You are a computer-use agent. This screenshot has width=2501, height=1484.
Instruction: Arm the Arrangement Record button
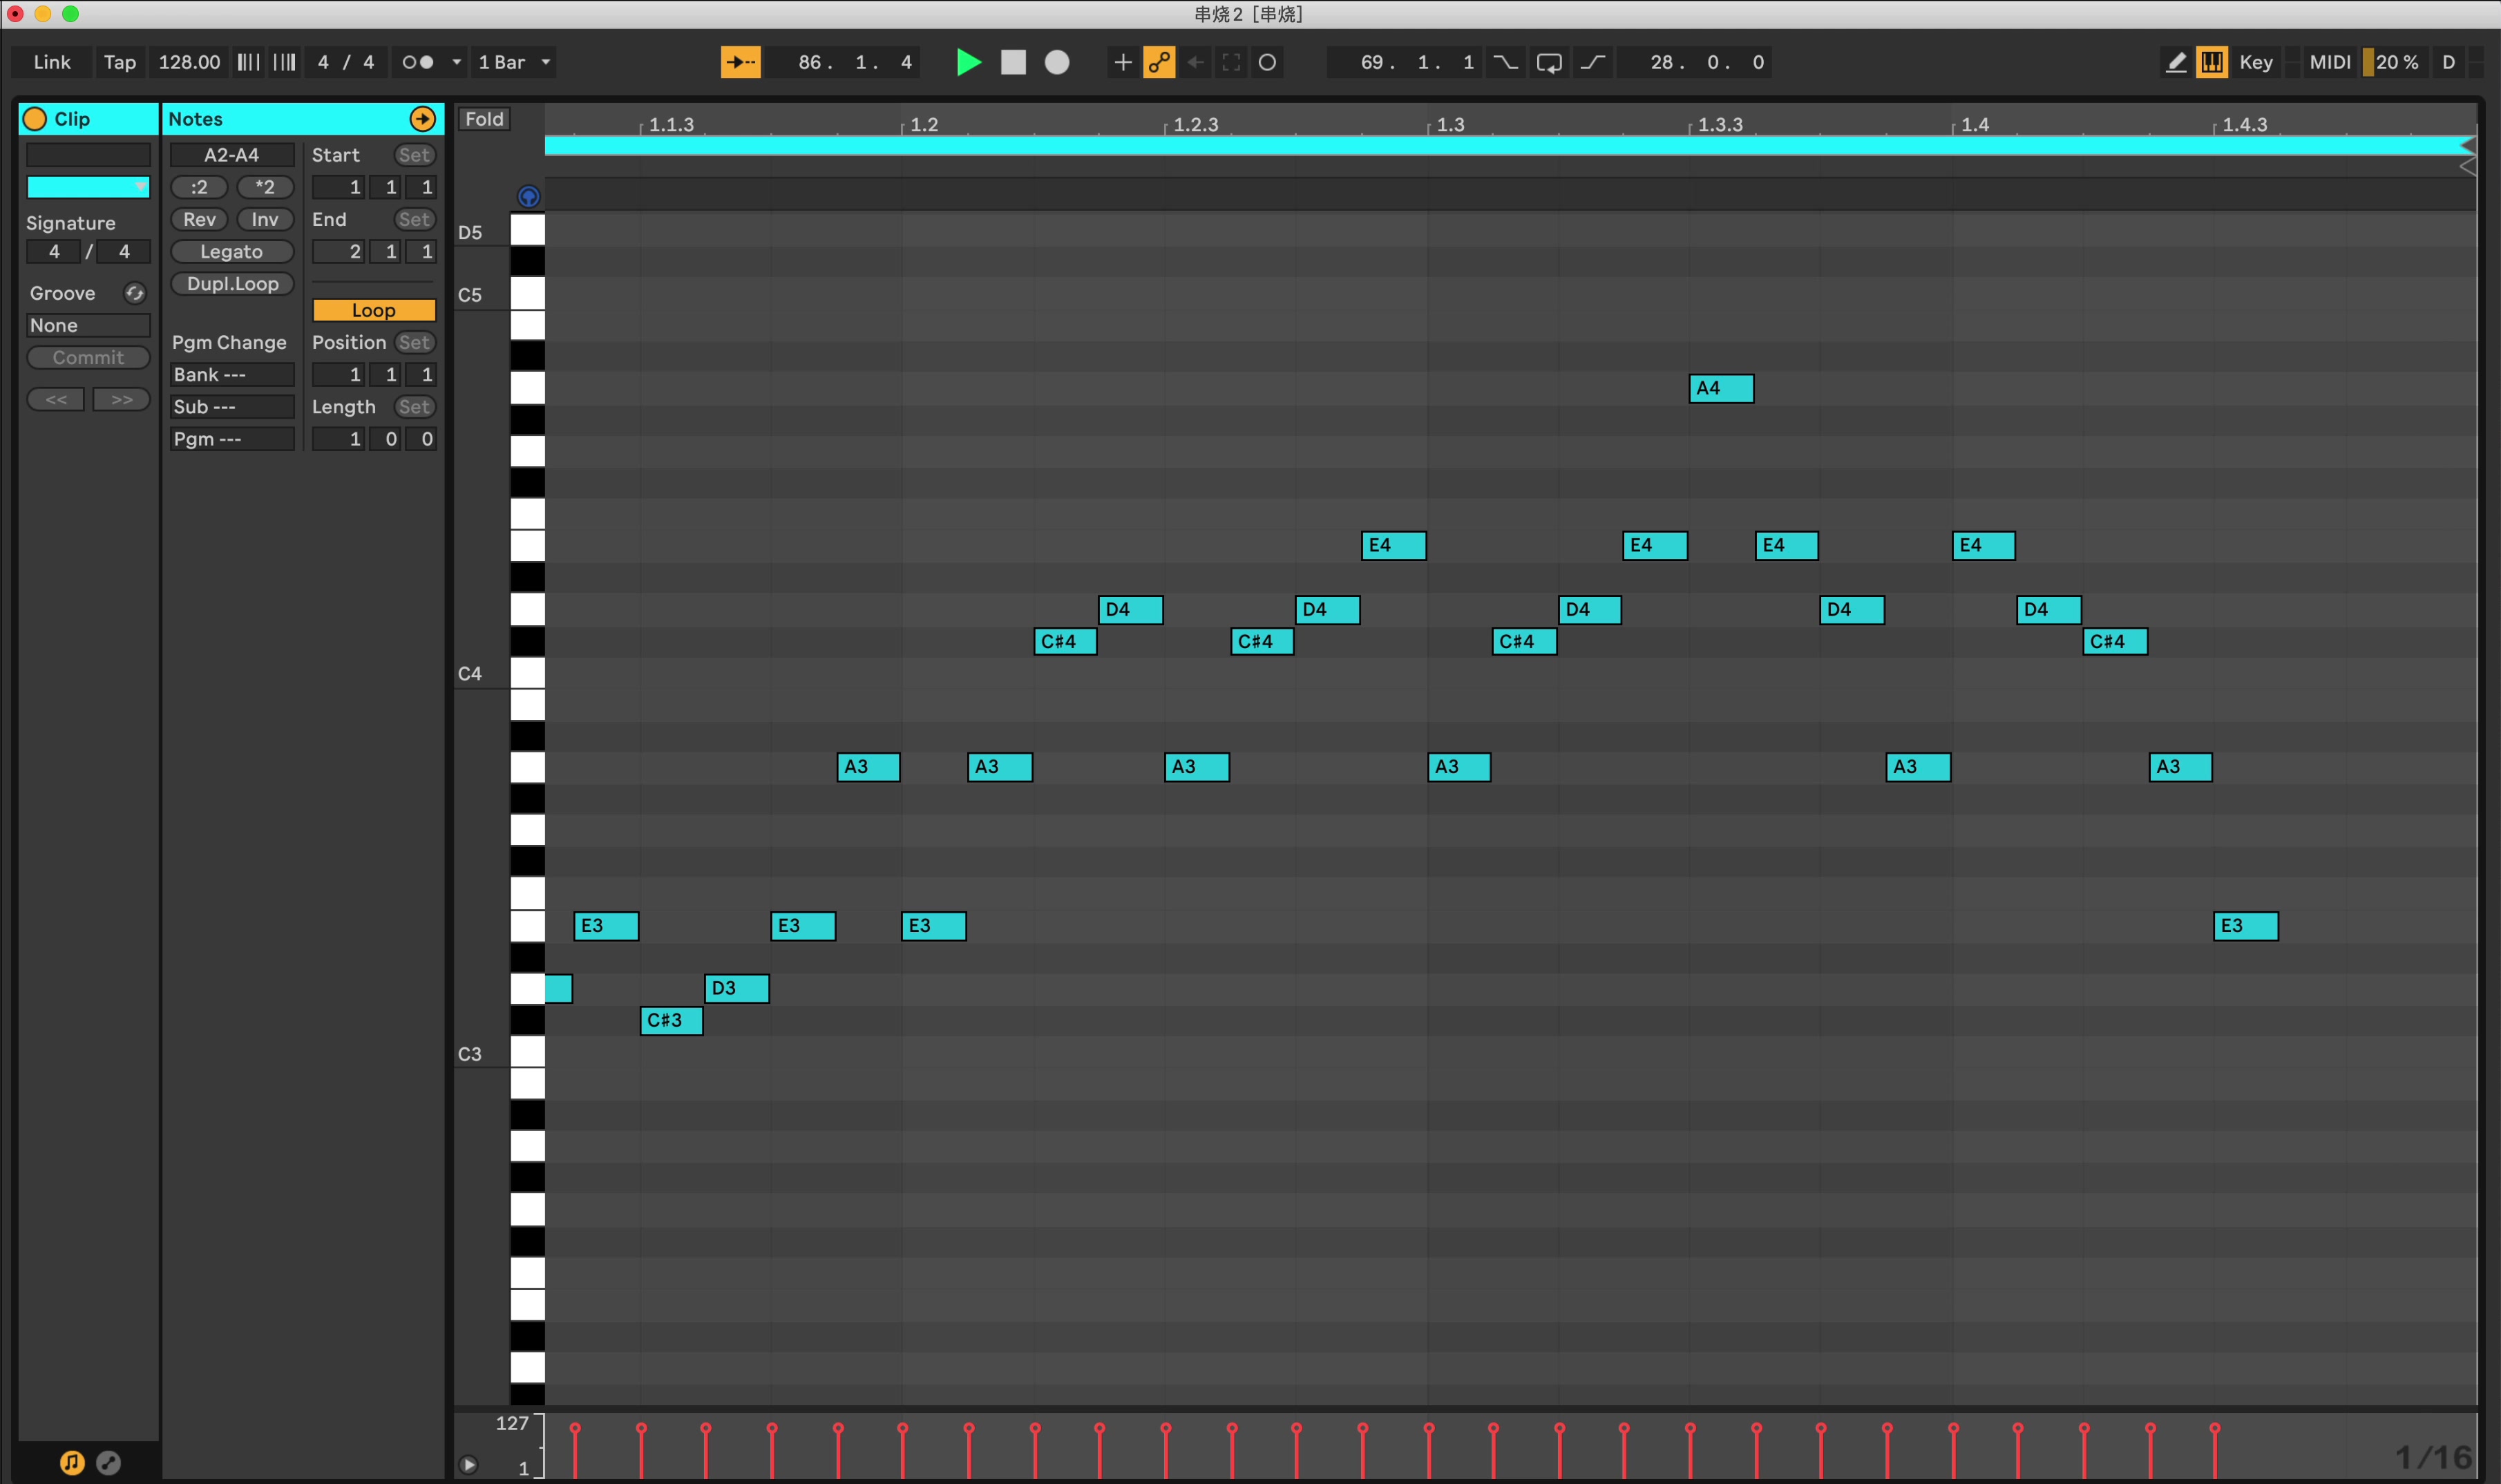tap(1057, 62)
